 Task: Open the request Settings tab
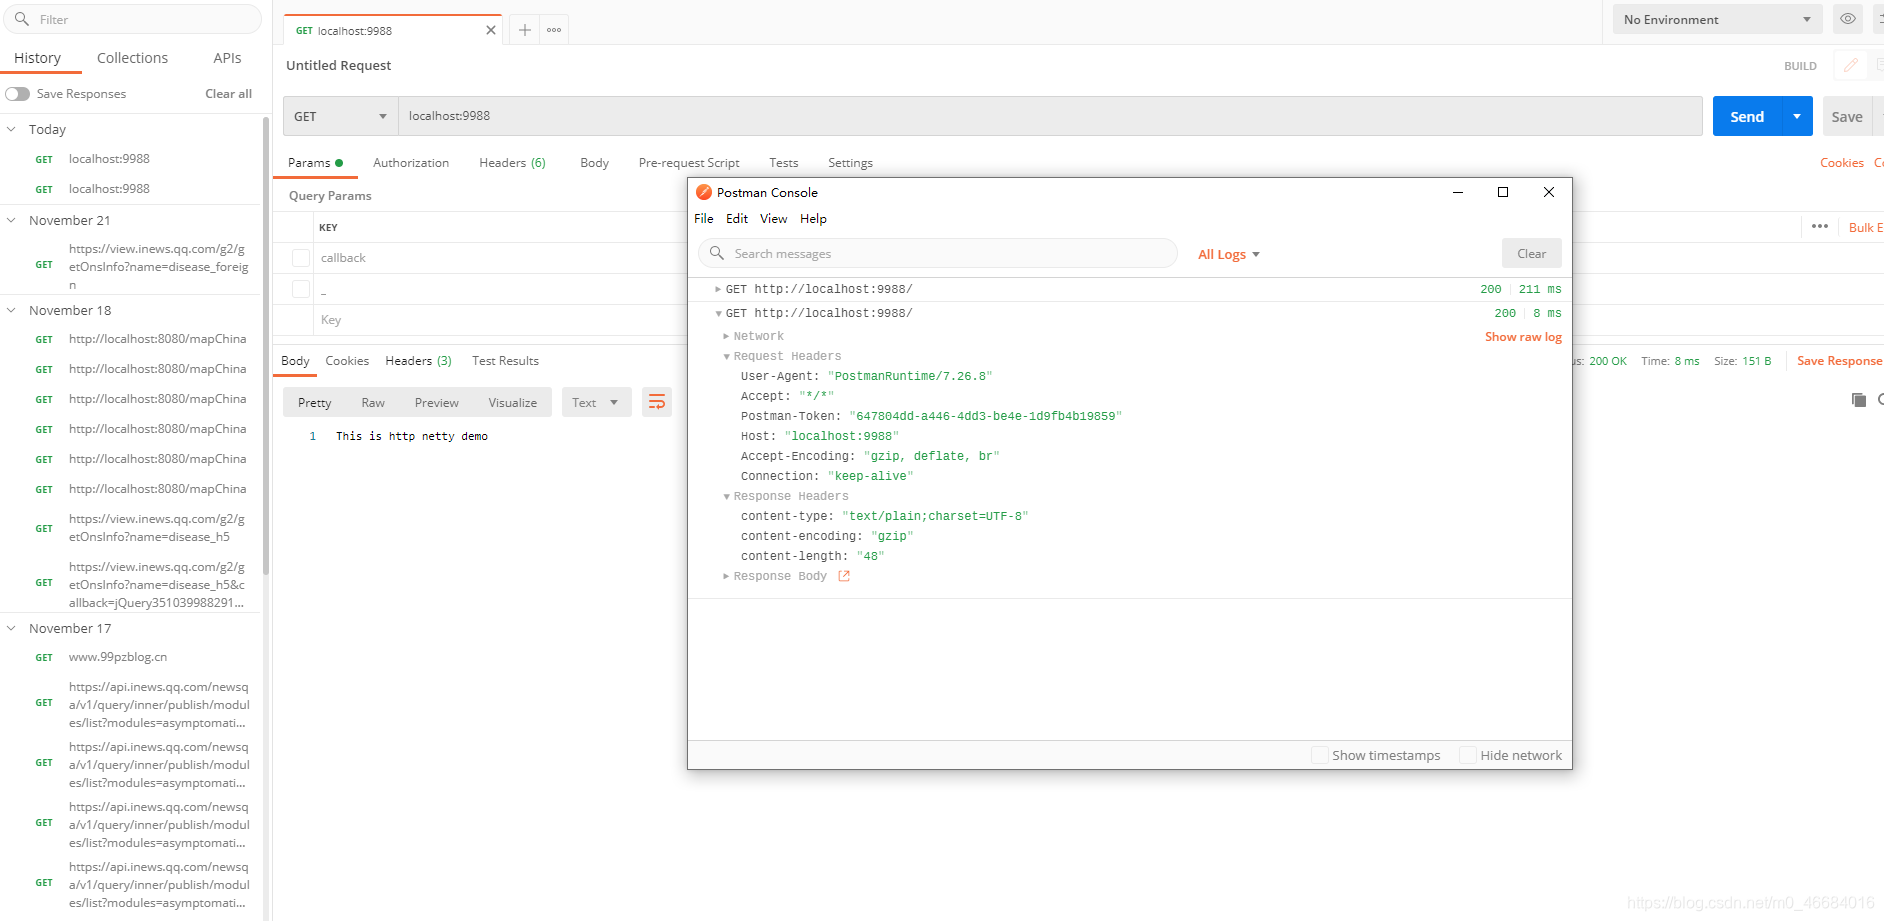(850, 163)
